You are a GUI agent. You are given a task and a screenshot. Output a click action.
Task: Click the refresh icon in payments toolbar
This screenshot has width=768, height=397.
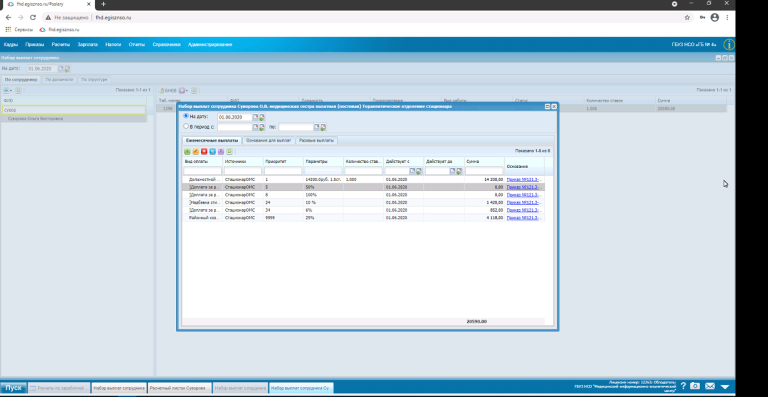click(x=230, y=152)
